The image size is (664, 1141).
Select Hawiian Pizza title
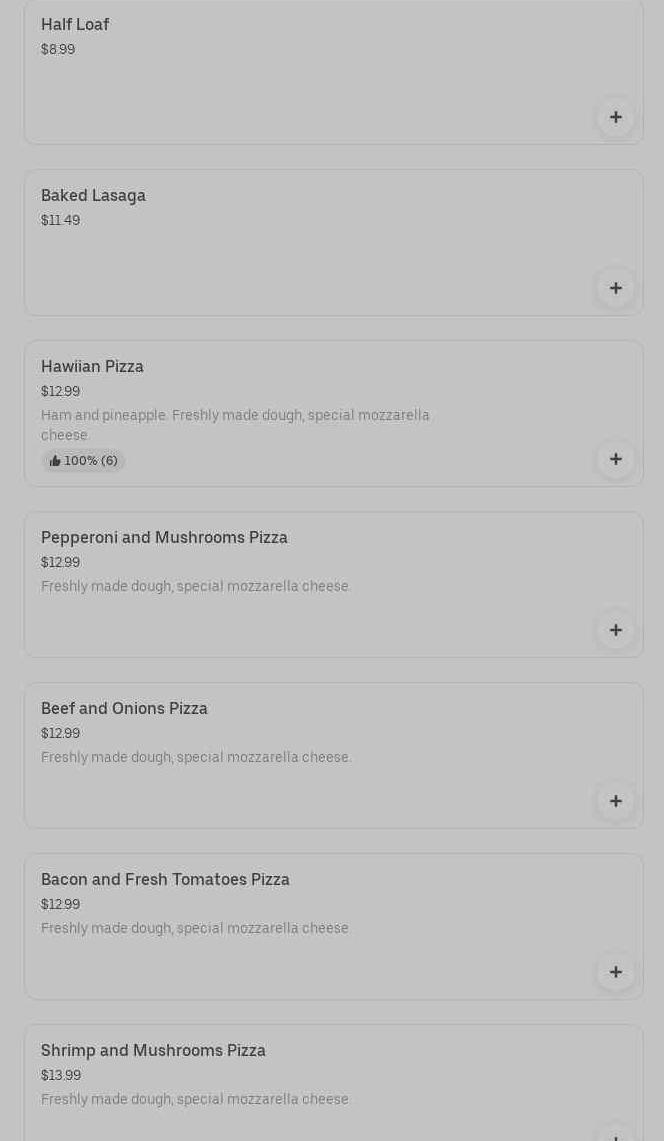(92, 367)
